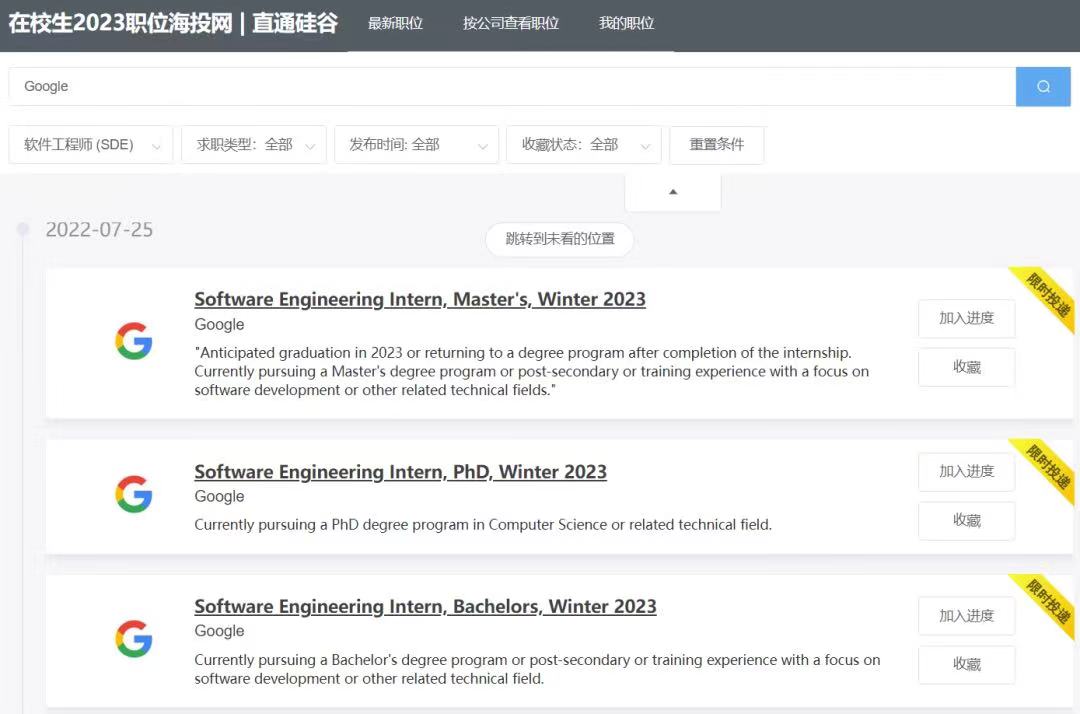
Task: Open the 求职类型 dropdown
Action: 254,145
